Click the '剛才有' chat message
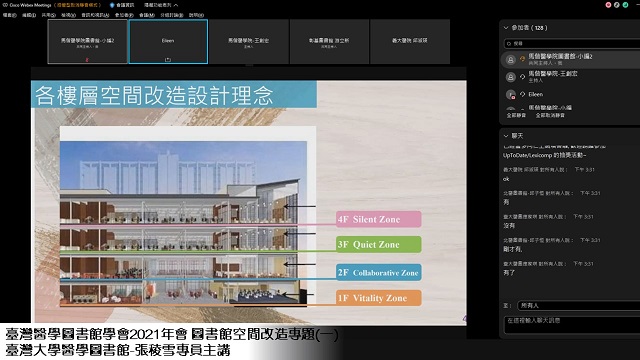This screenshot has height=360, width=640. pos(512,249)
